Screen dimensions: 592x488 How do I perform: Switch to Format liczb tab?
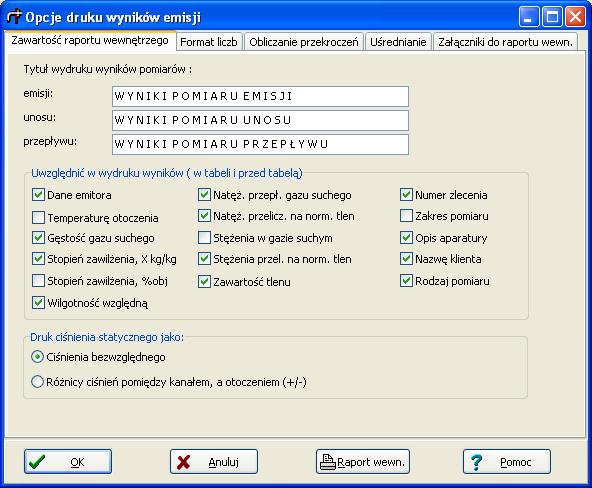click(209, 42)
